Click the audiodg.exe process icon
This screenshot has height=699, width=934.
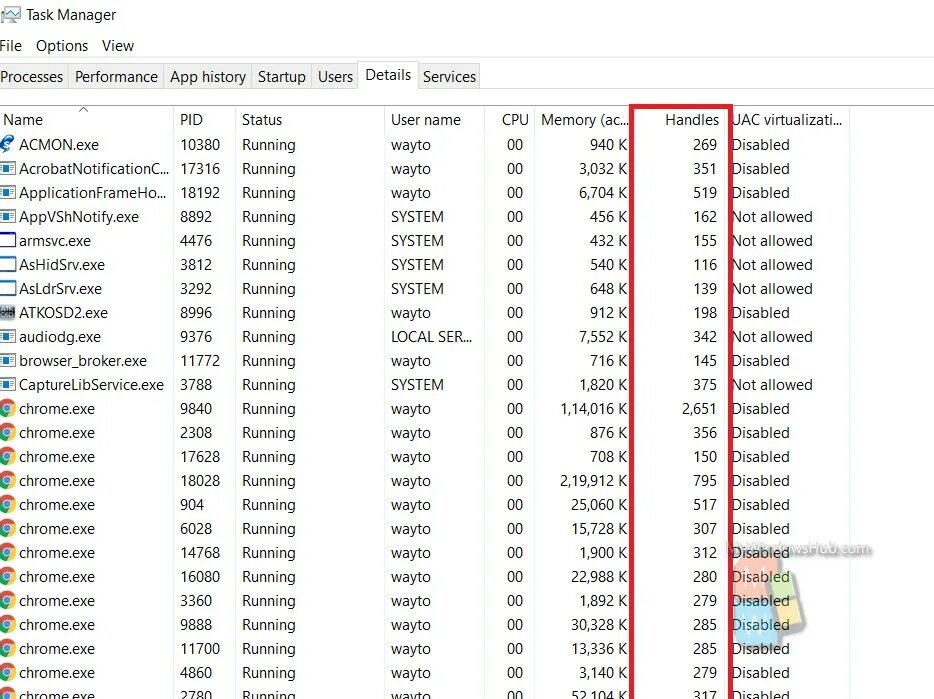pos(8,336)
